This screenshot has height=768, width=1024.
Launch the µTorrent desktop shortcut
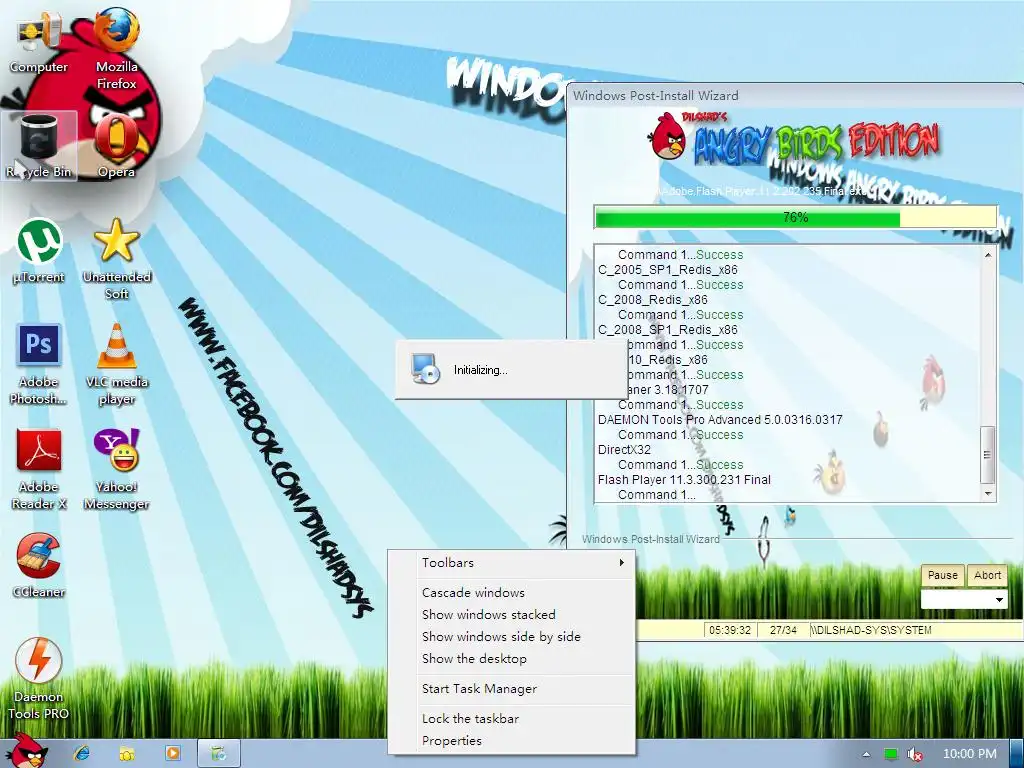click(x=39, y=252)
